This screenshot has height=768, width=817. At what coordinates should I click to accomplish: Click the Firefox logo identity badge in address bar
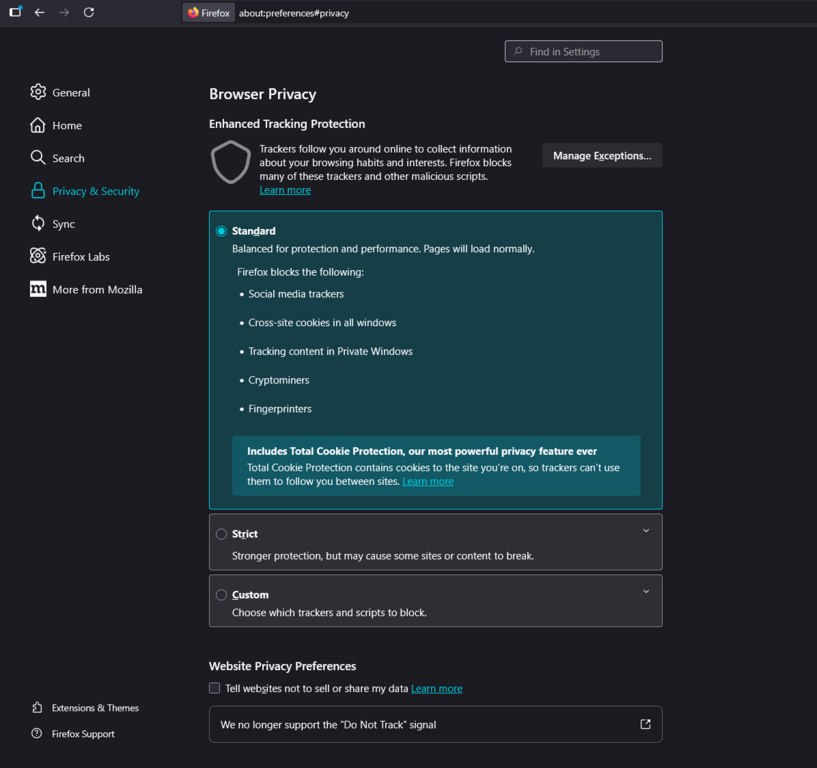click(x=208, y=13)
